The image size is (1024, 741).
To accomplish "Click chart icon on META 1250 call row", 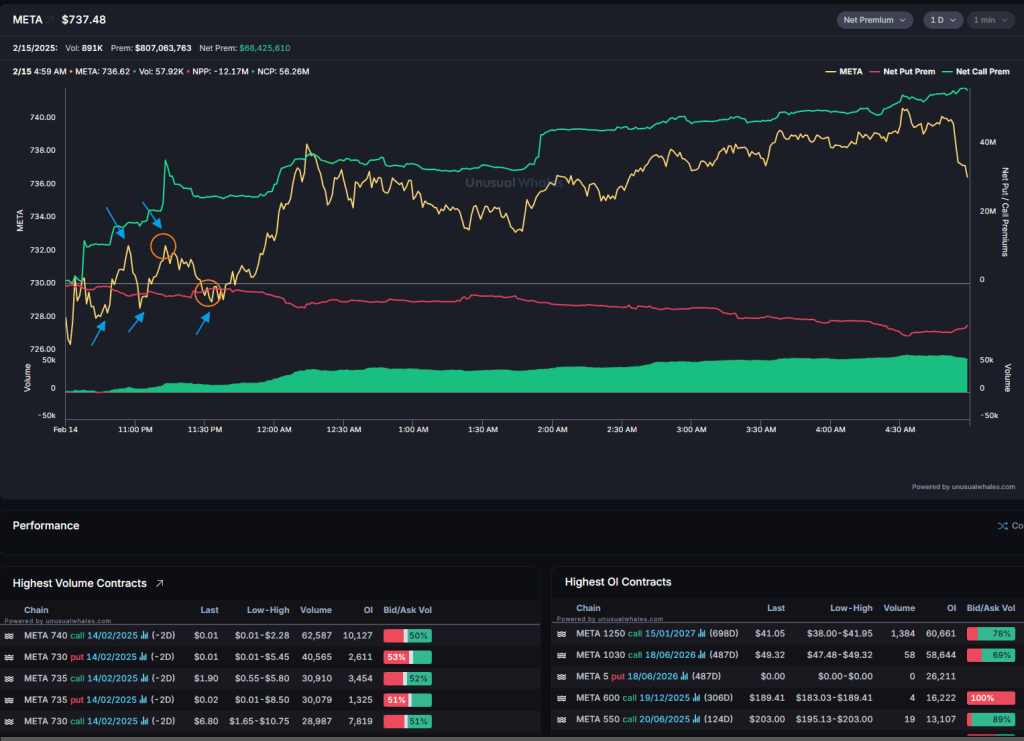I will (699, 633).
